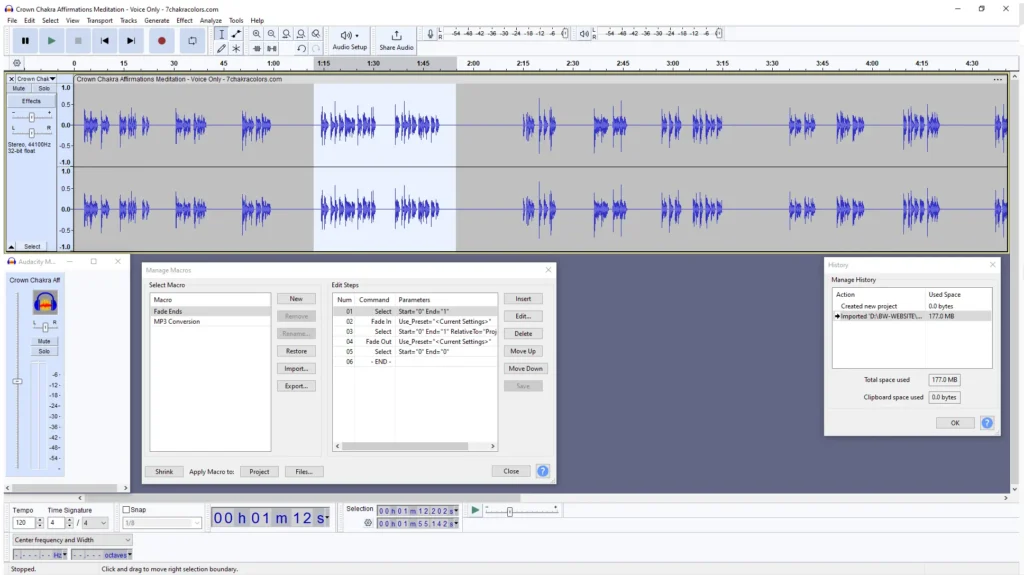Viewport: 1024px width, 575px height.
Task: Adjust the playback speed slider
Action: coord(510,511)
